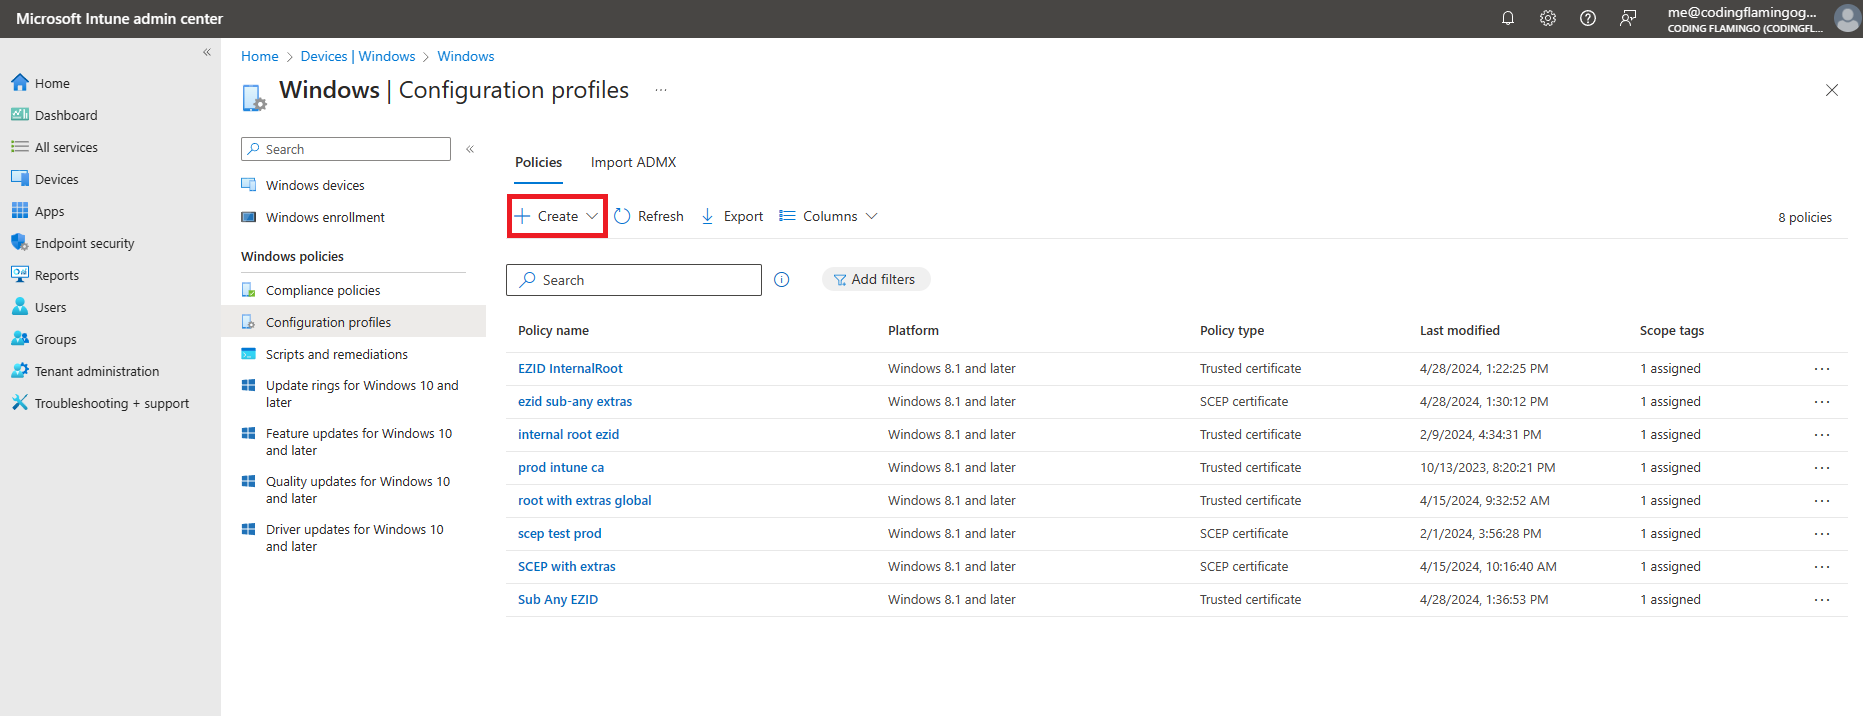The image size is (1863, 716).
Task: Switch to the Policies tab
Action: point(538,162)
